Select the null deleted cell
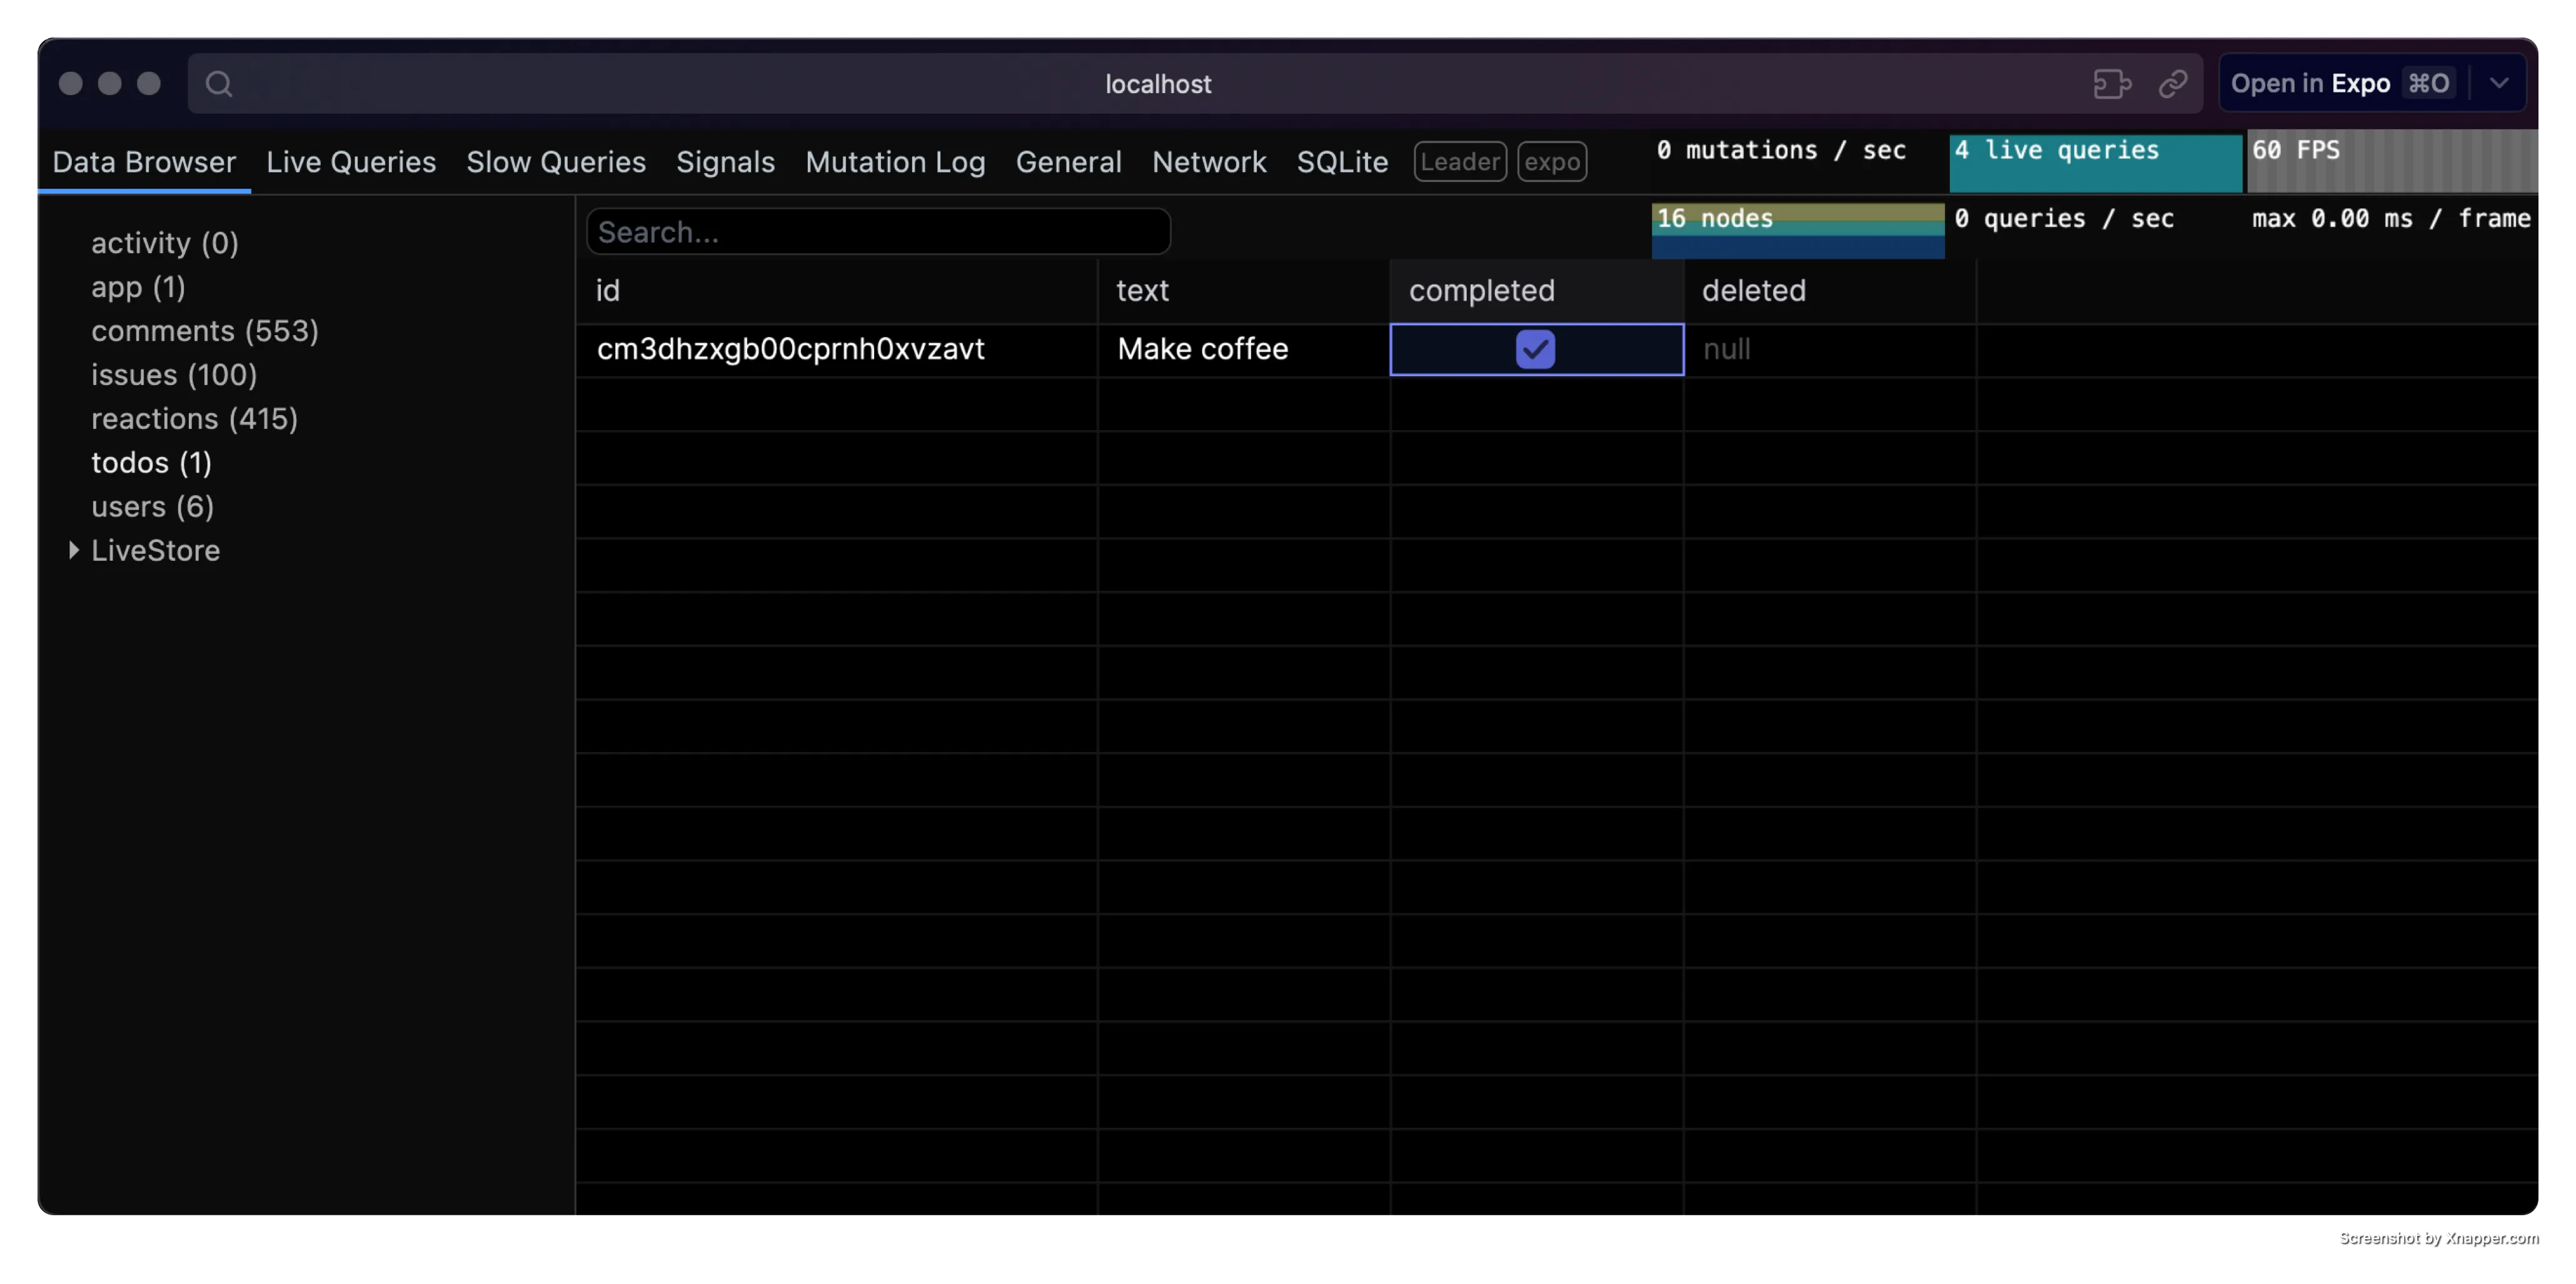 pos(1829,350)
